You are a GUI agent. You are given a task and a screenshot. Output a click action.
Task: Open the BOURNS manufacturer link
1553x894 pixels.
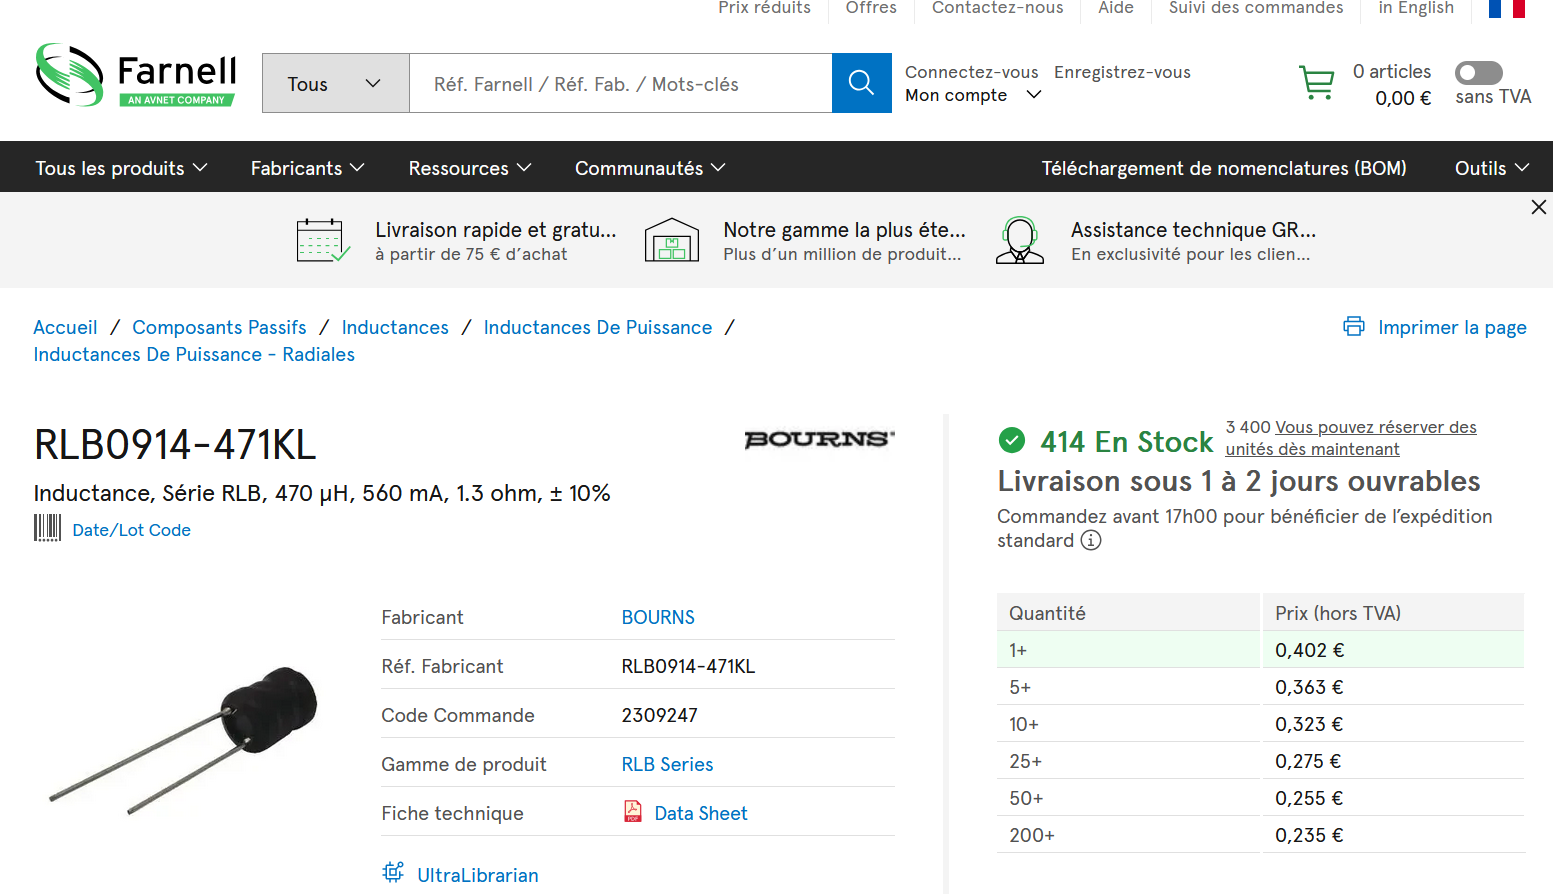point(658,617)
